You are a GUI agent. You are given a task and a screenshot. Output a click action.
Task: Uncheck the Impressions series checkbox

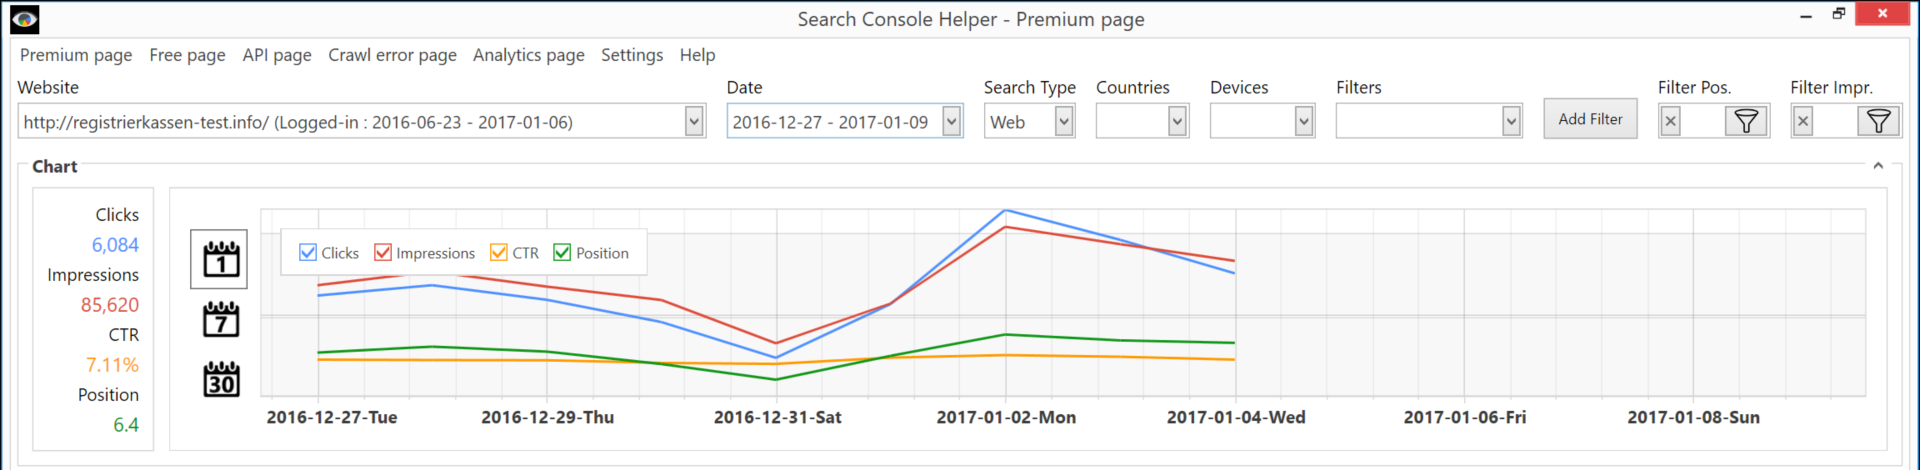point(383,253)
